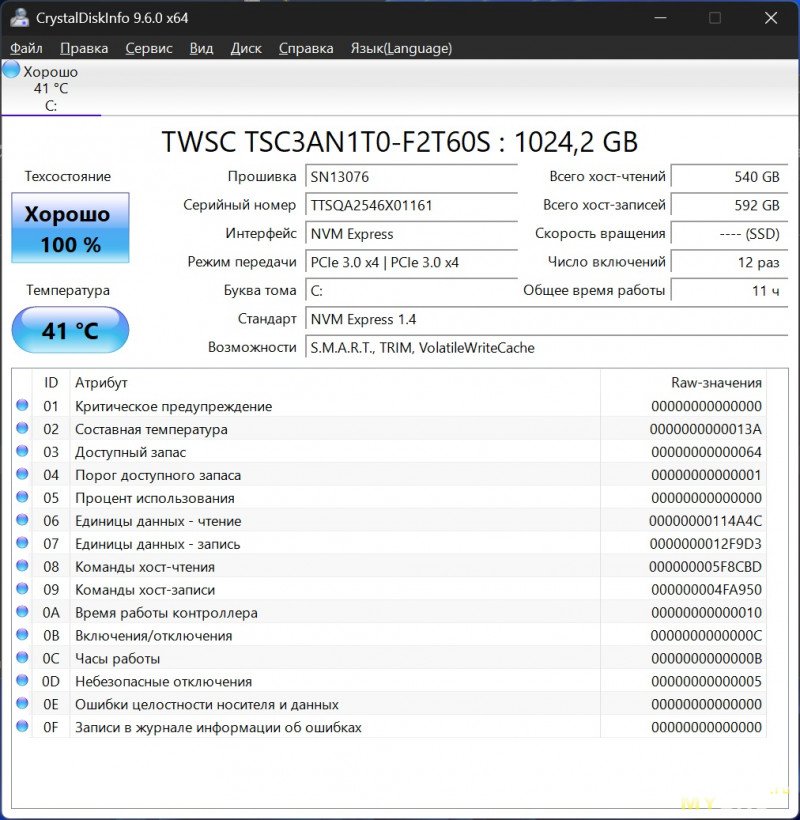
Task: Click raw value 0000000114A4C
Action: 705,521
